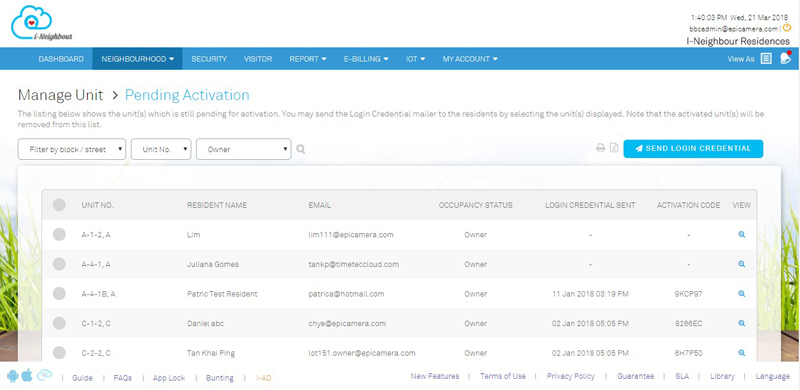Click the Send Login Credential button
Viewport: 800px width, 390px height.
tap(693, 149)
